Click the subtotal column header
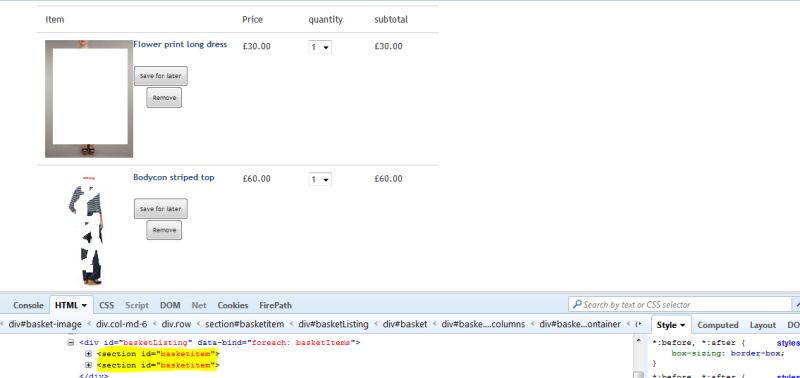 (x=391, y=19)
